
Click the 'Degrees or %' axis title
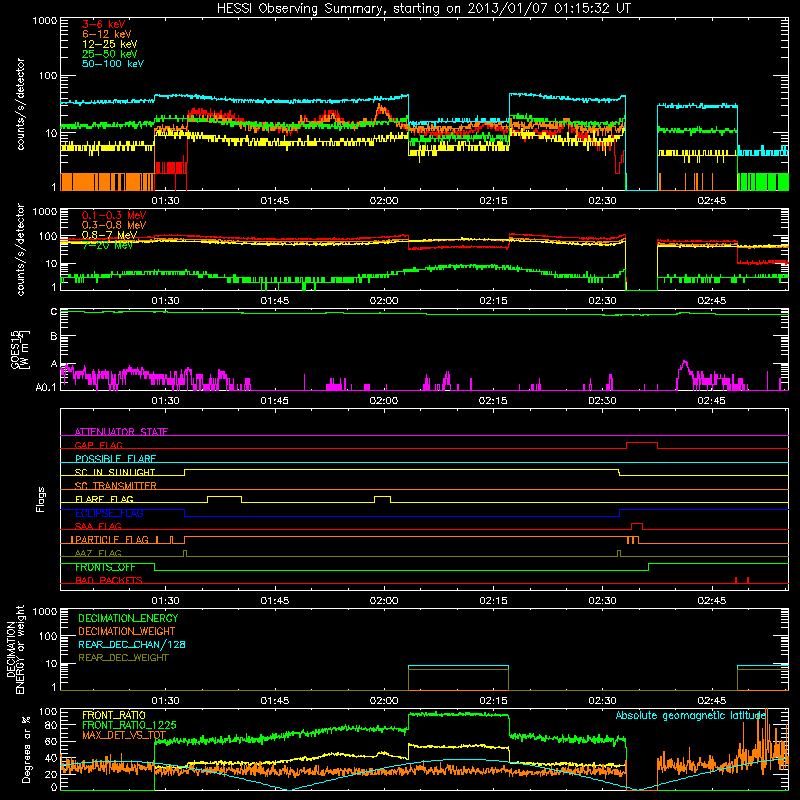(26, 750)
